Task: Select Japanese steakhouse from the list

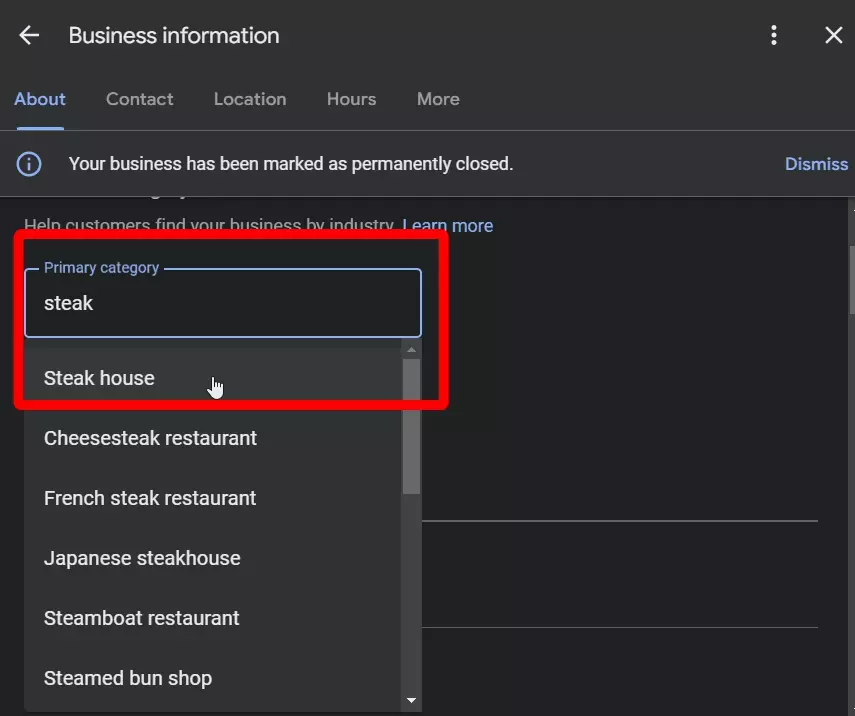Action: coord(142,558)
